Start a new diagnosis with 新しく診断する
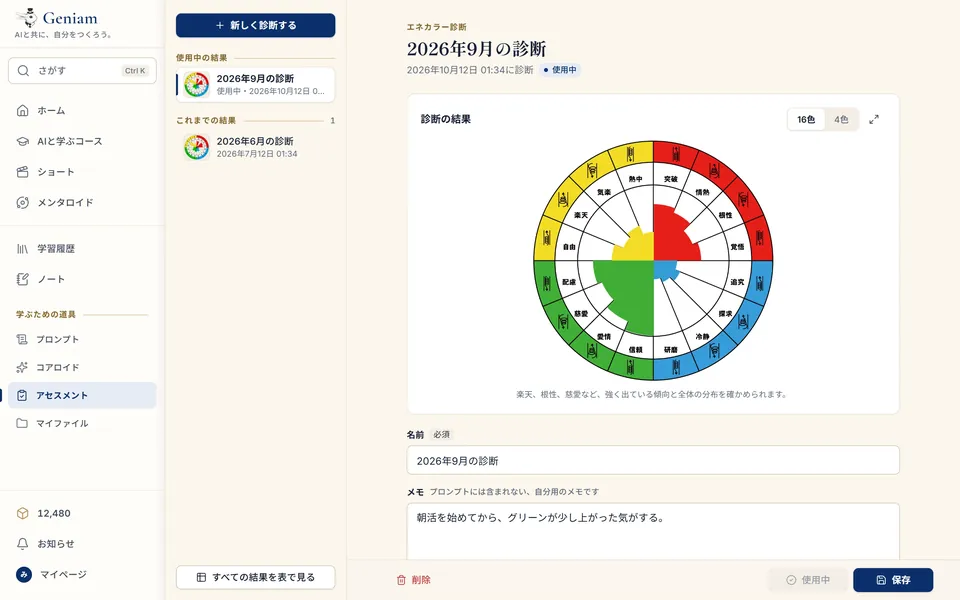Screen dimensions: 960x600 coord(255,25)
